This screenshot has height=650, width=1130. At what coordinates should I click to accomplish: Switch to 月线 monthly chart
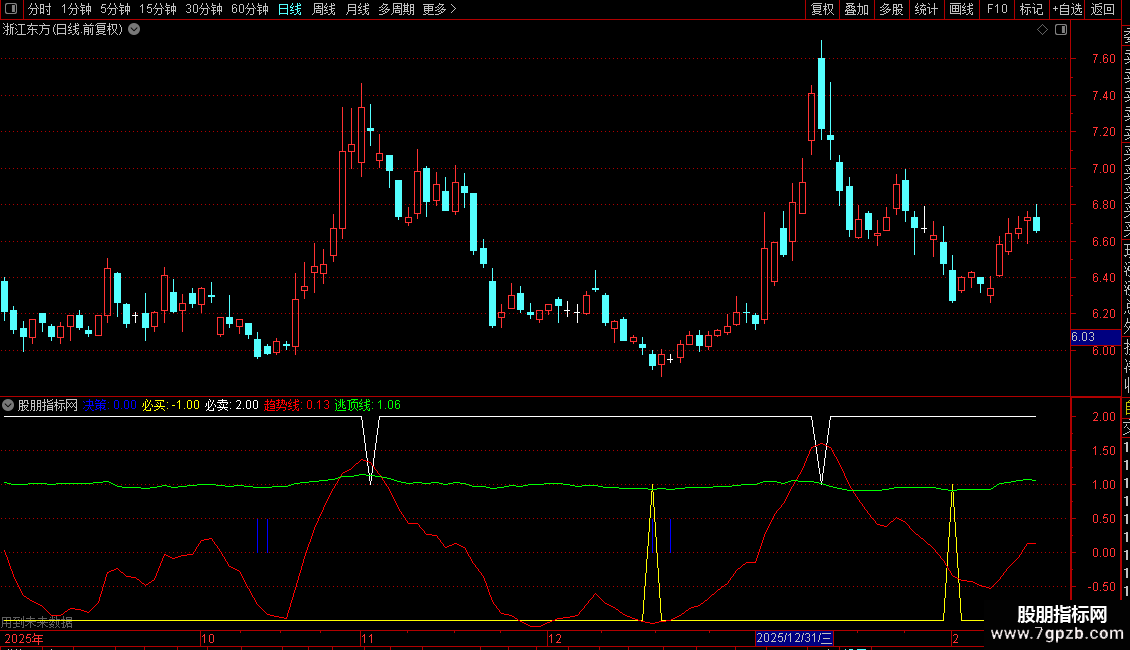pyautogui.click(x=357, y=9)
